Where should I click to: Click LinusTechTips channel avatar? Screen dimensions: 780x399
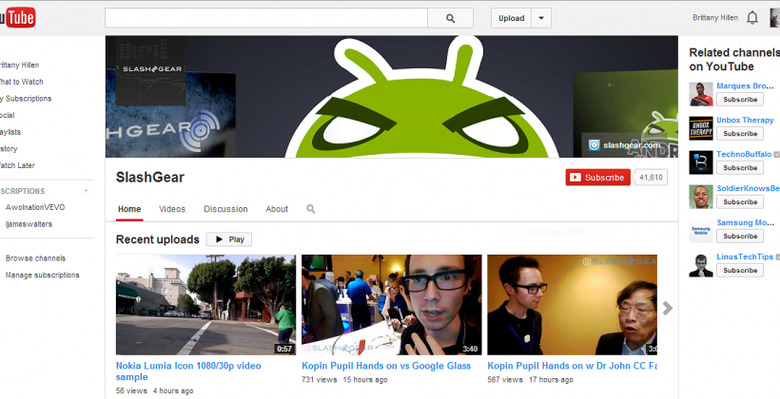click(x=701, y=265)
